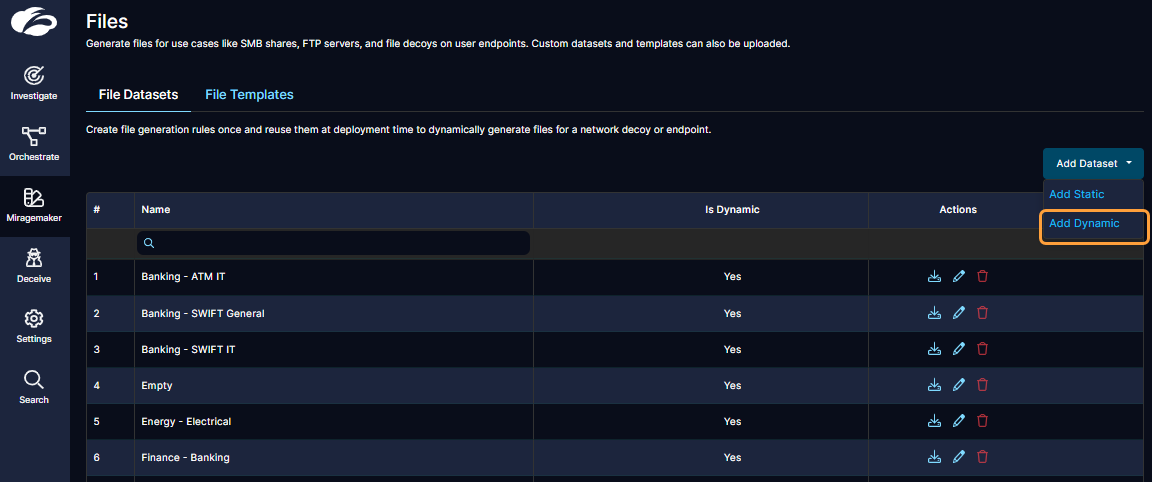Image resolution: width=1152 pixels, height=482 pixels.
Task: Switch to the File Templates tab
Action: point(249,95)
